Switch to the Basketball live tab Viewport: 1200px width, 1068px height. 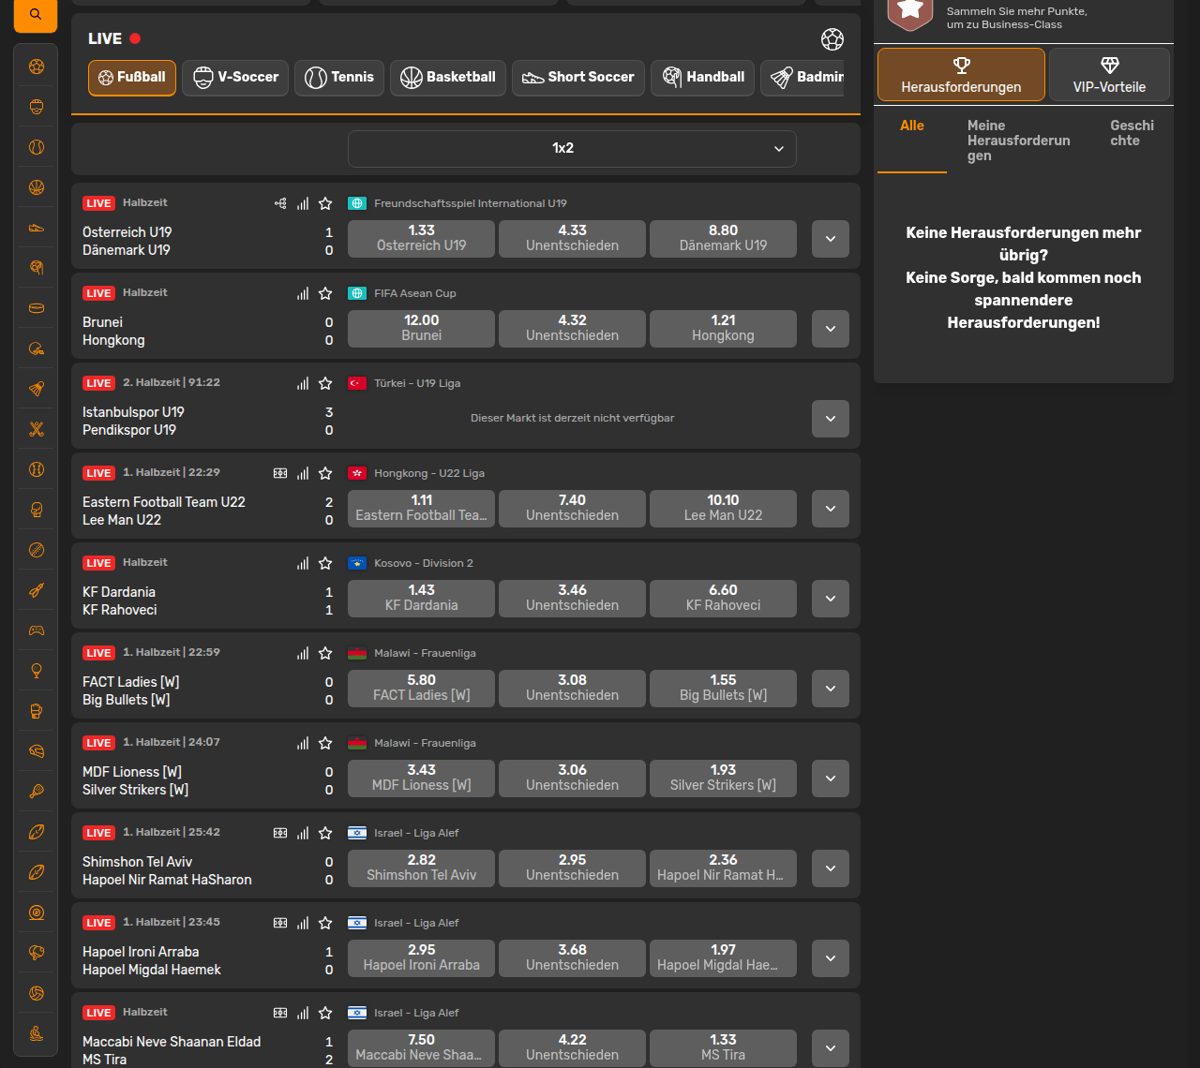pyautogui.click(x=448, y=78)
